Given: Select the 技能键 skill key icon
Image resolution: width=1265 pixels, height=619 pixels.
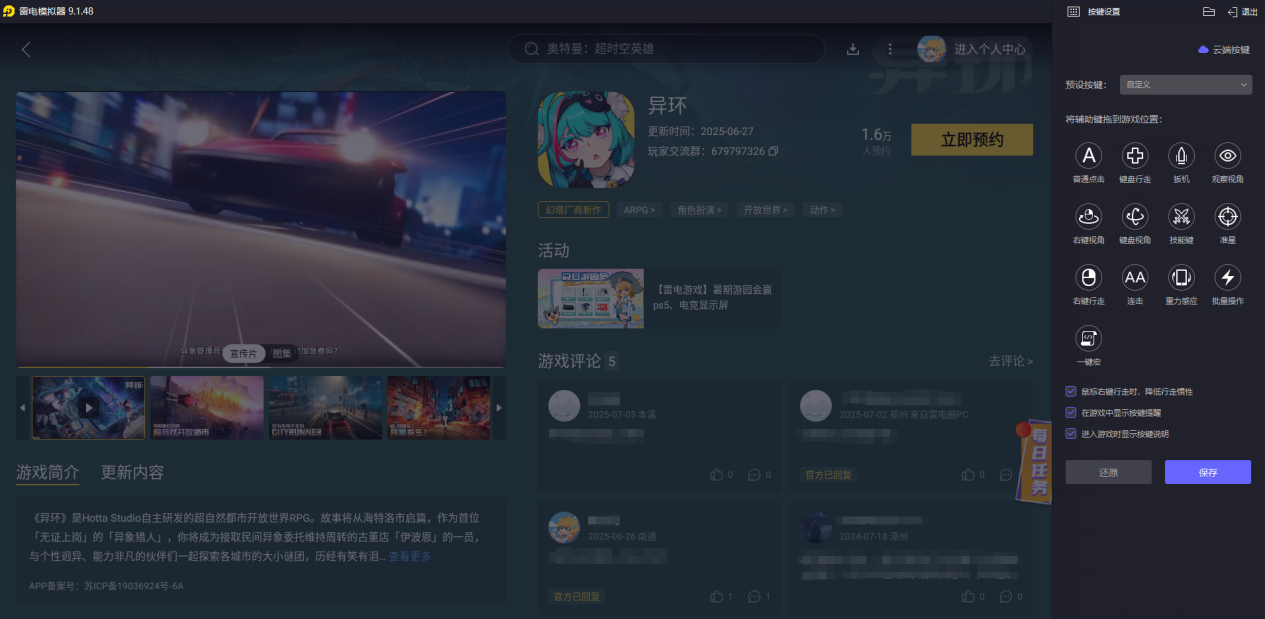Looking at the screenshot, I should tap(1180, 218).
